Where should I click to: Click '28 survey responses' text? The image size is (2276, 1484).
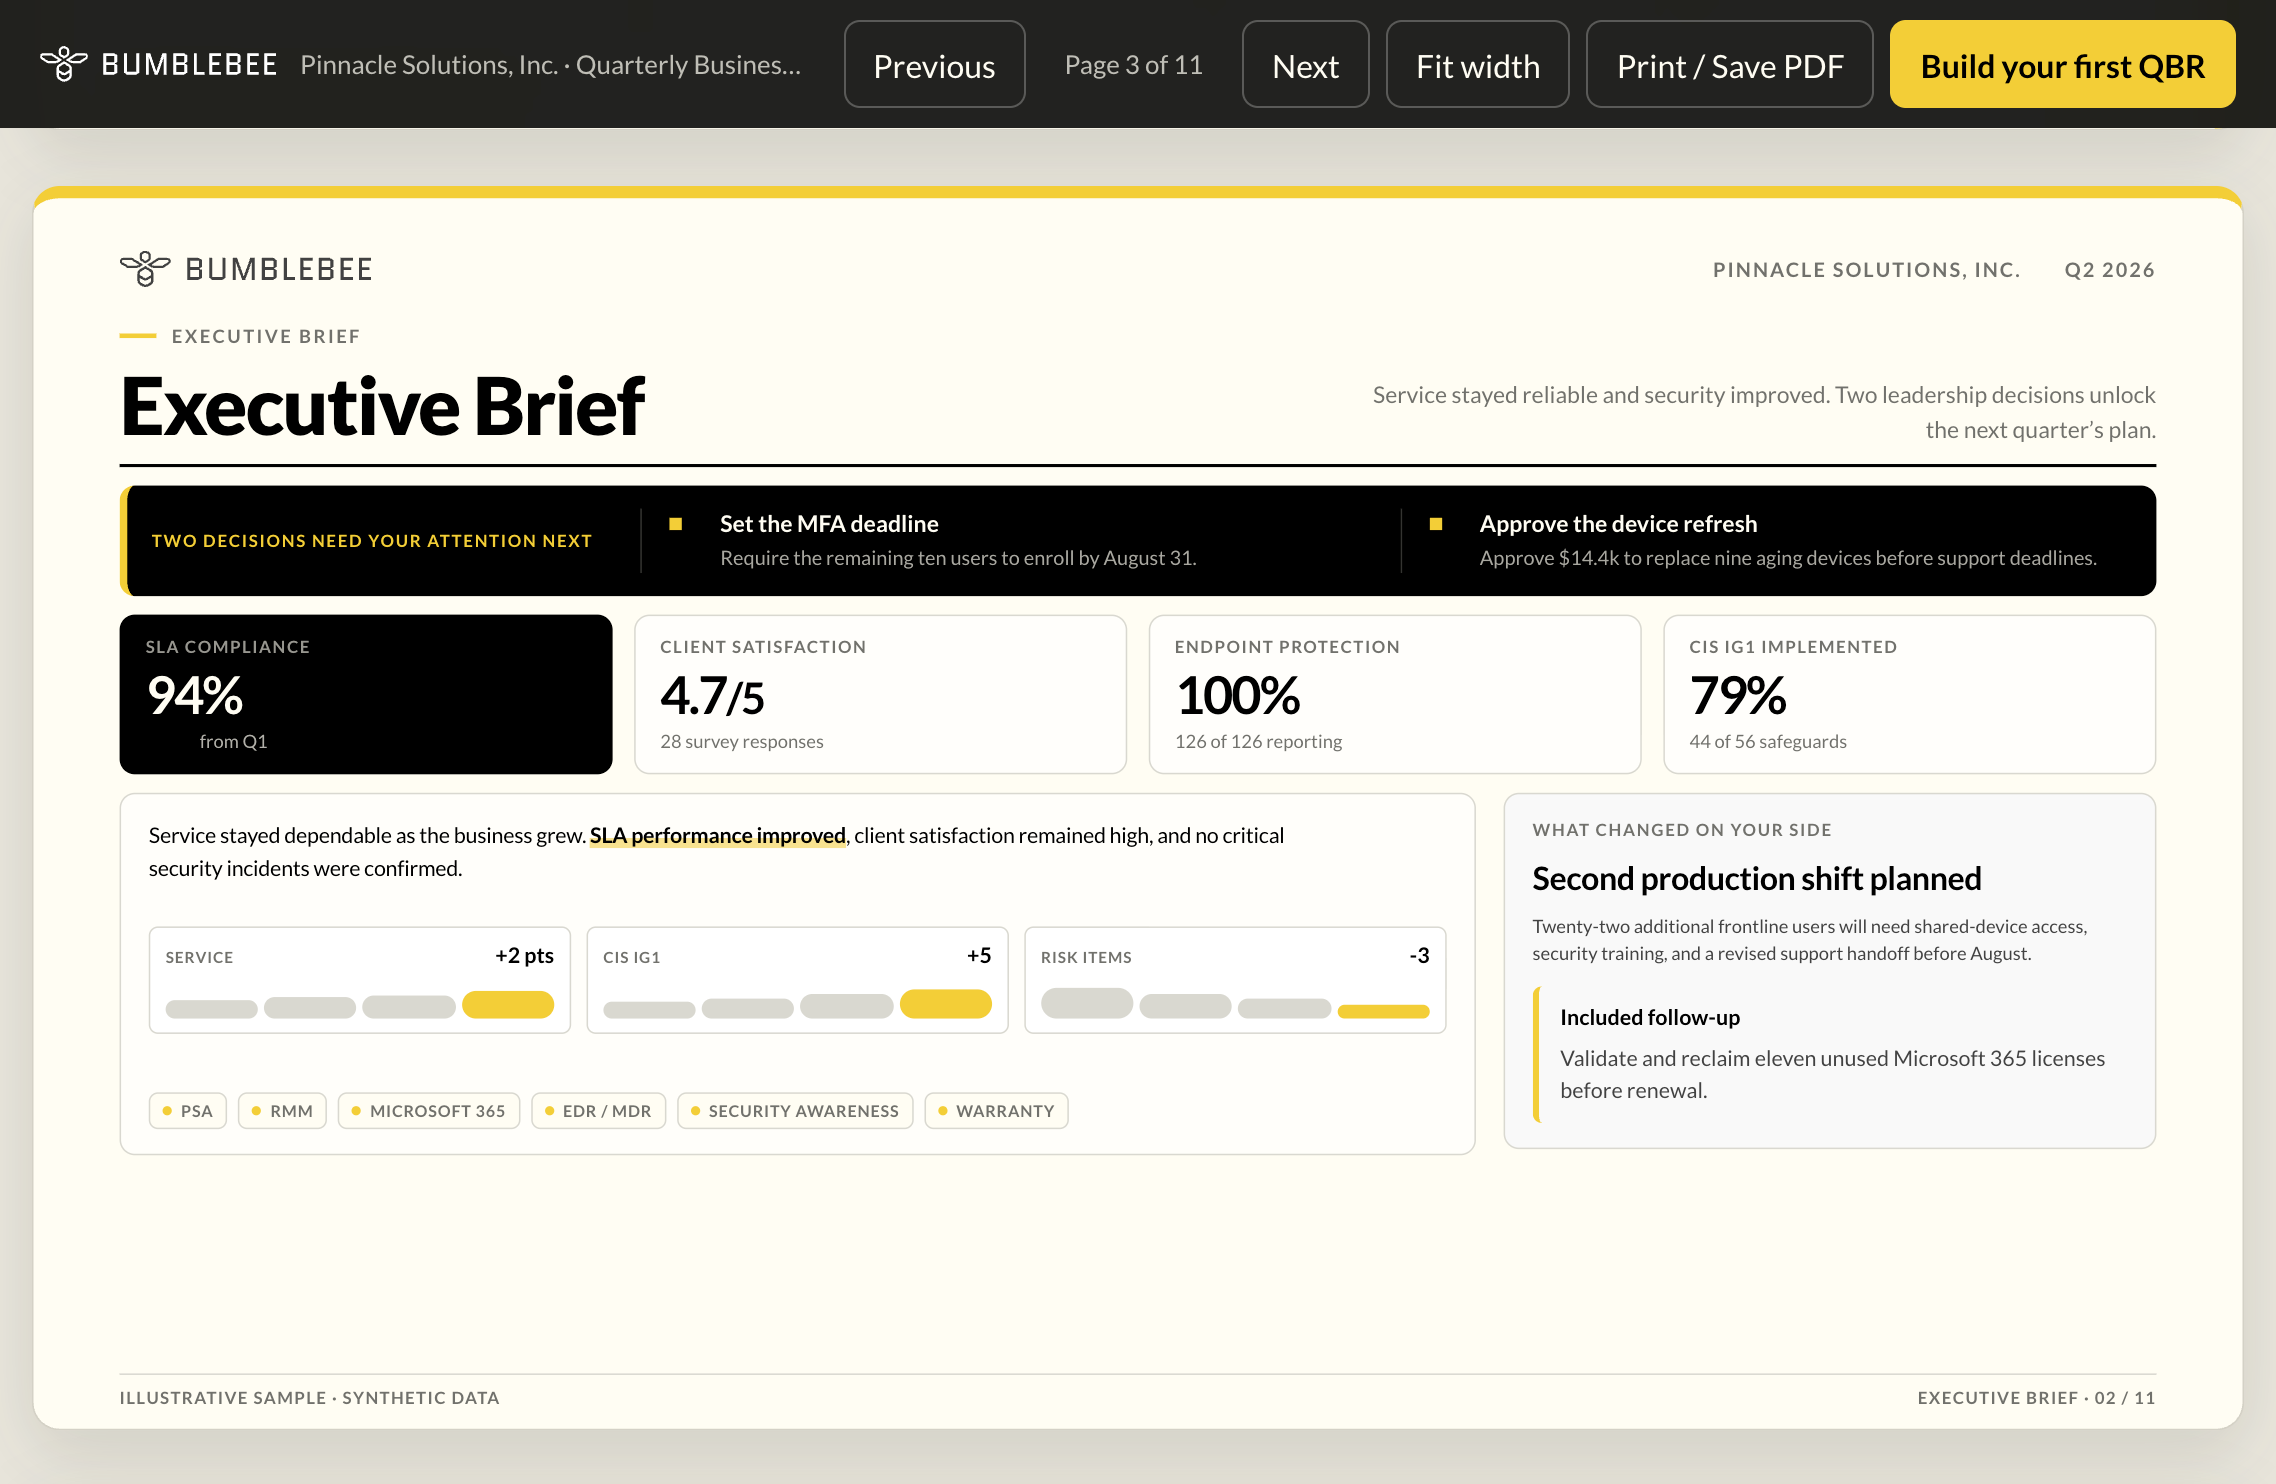[742, 741]
